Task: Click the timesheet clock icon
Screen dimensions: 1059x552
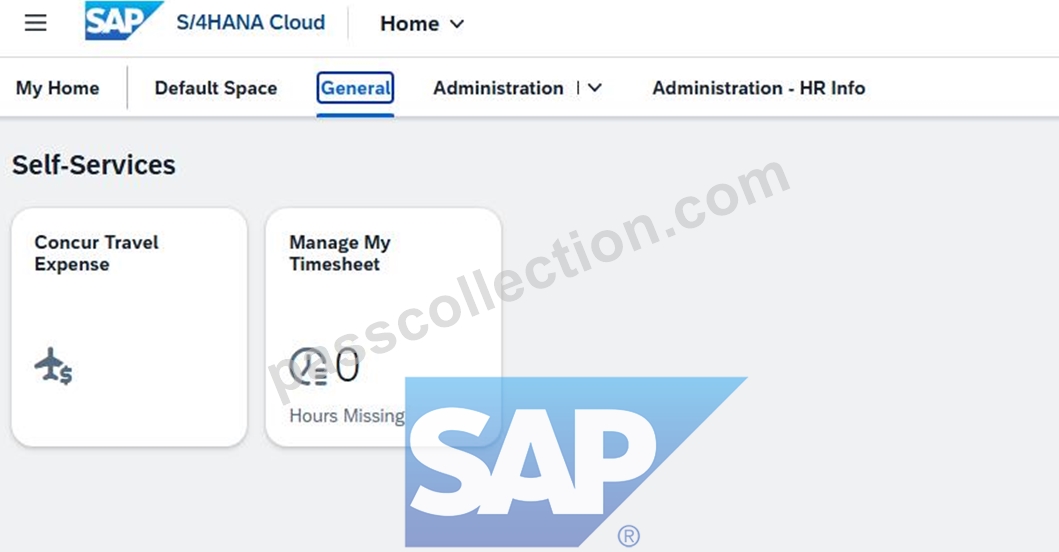Action: point(309,366)
